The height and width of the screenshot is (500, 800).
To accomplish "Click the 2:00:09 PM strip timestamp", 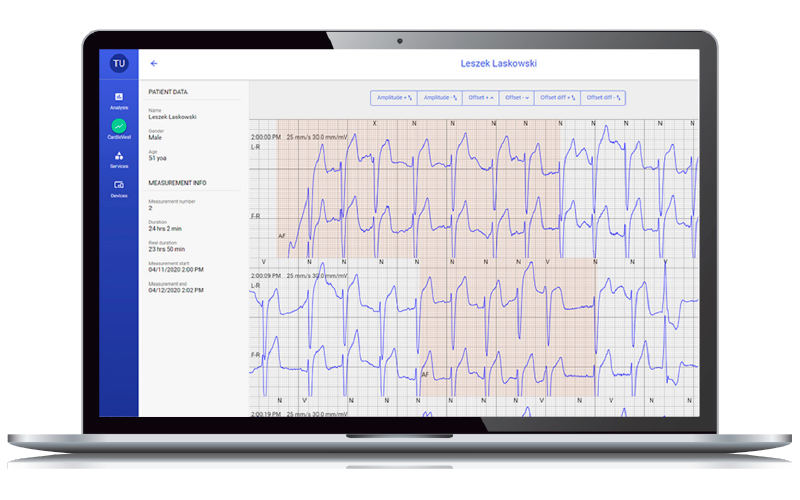I will 265,275.
